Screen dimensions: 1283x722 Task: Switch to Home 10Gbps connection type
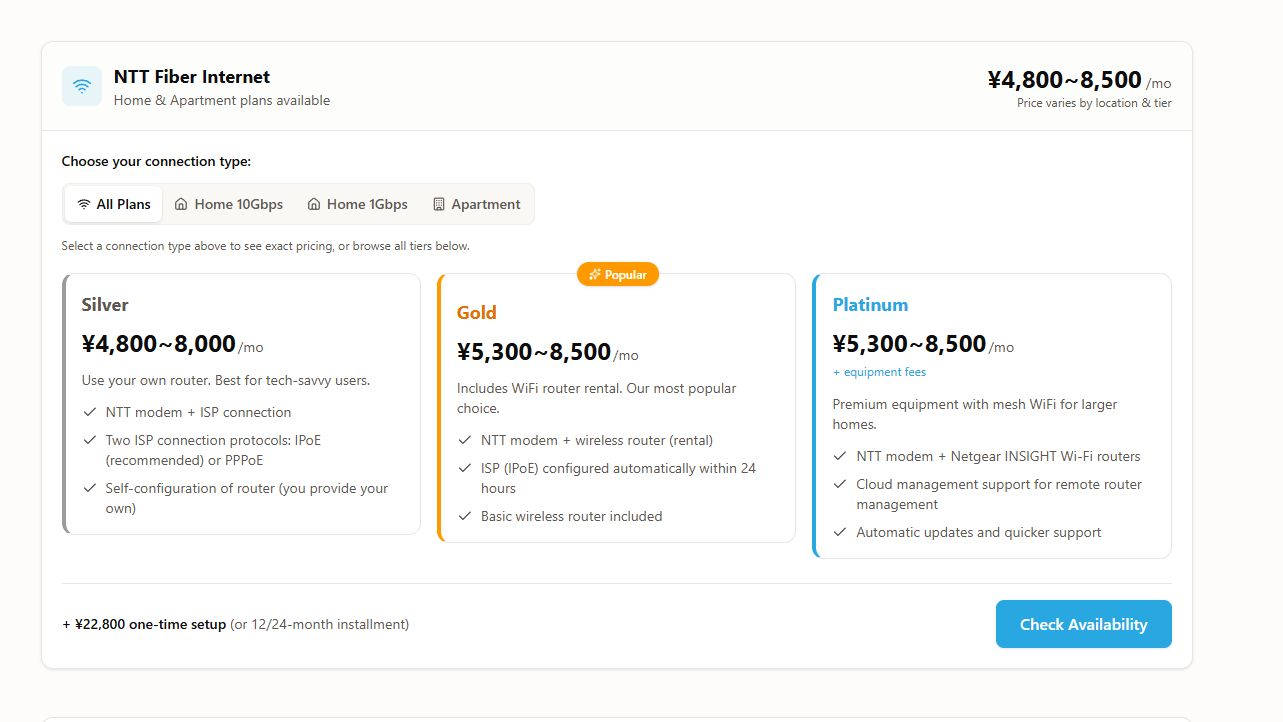tap(229, 204)
